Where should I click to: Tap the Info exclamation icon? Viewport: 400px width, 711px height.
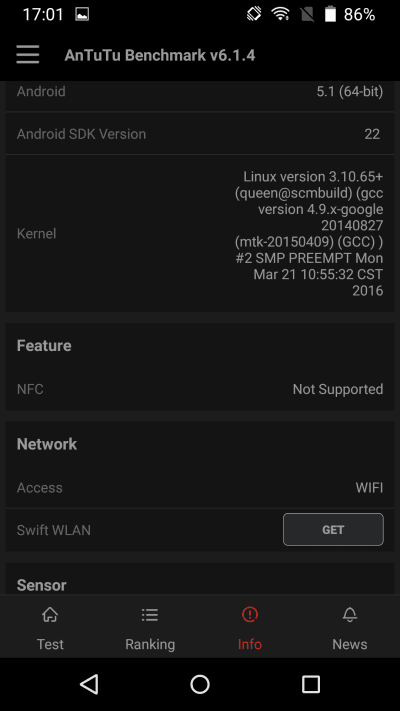[250, 615]
